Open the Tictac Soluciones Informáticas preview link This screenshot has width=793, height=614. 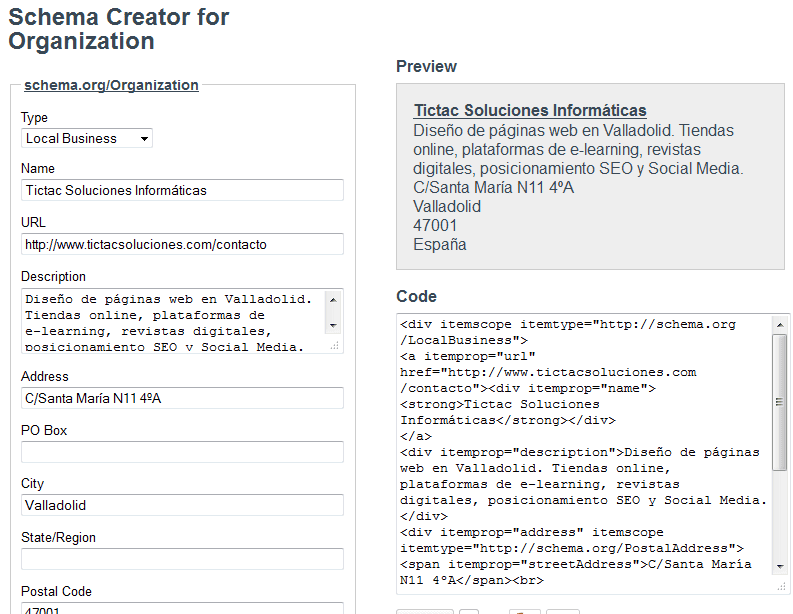click(530, 110)
